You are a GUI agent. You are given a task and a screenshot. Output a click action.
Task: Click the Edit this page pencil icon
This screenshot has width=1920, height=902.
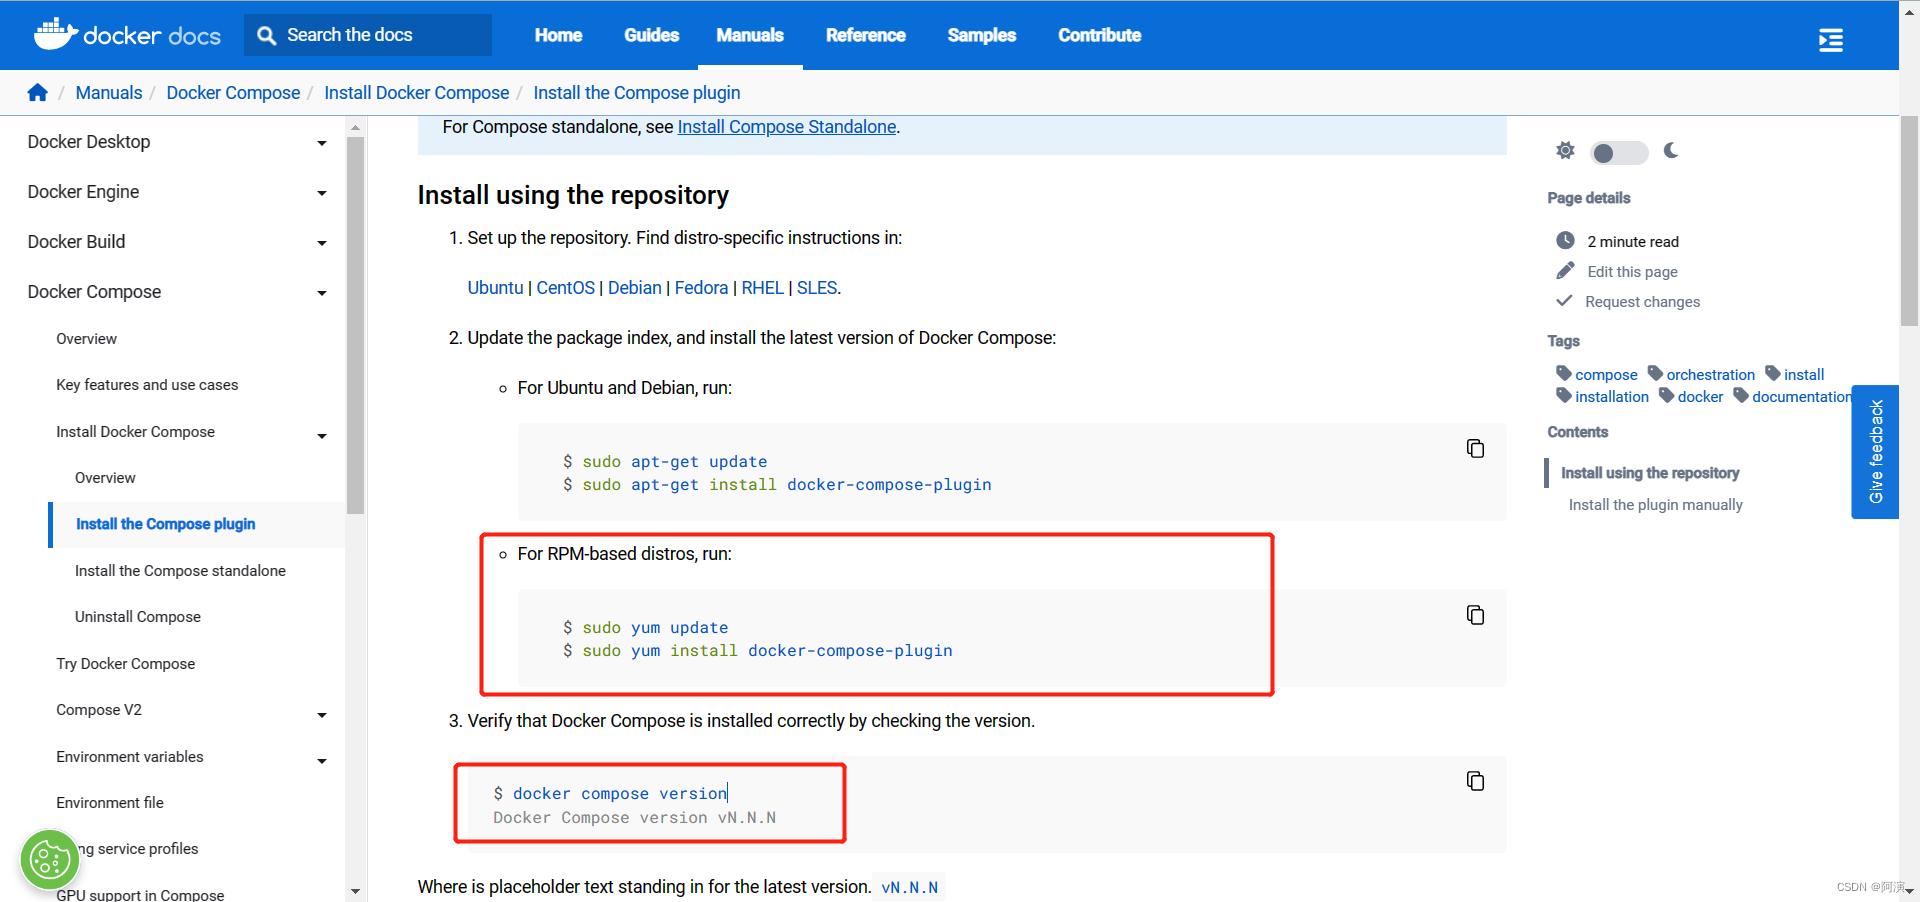[x=1566, y=270]
